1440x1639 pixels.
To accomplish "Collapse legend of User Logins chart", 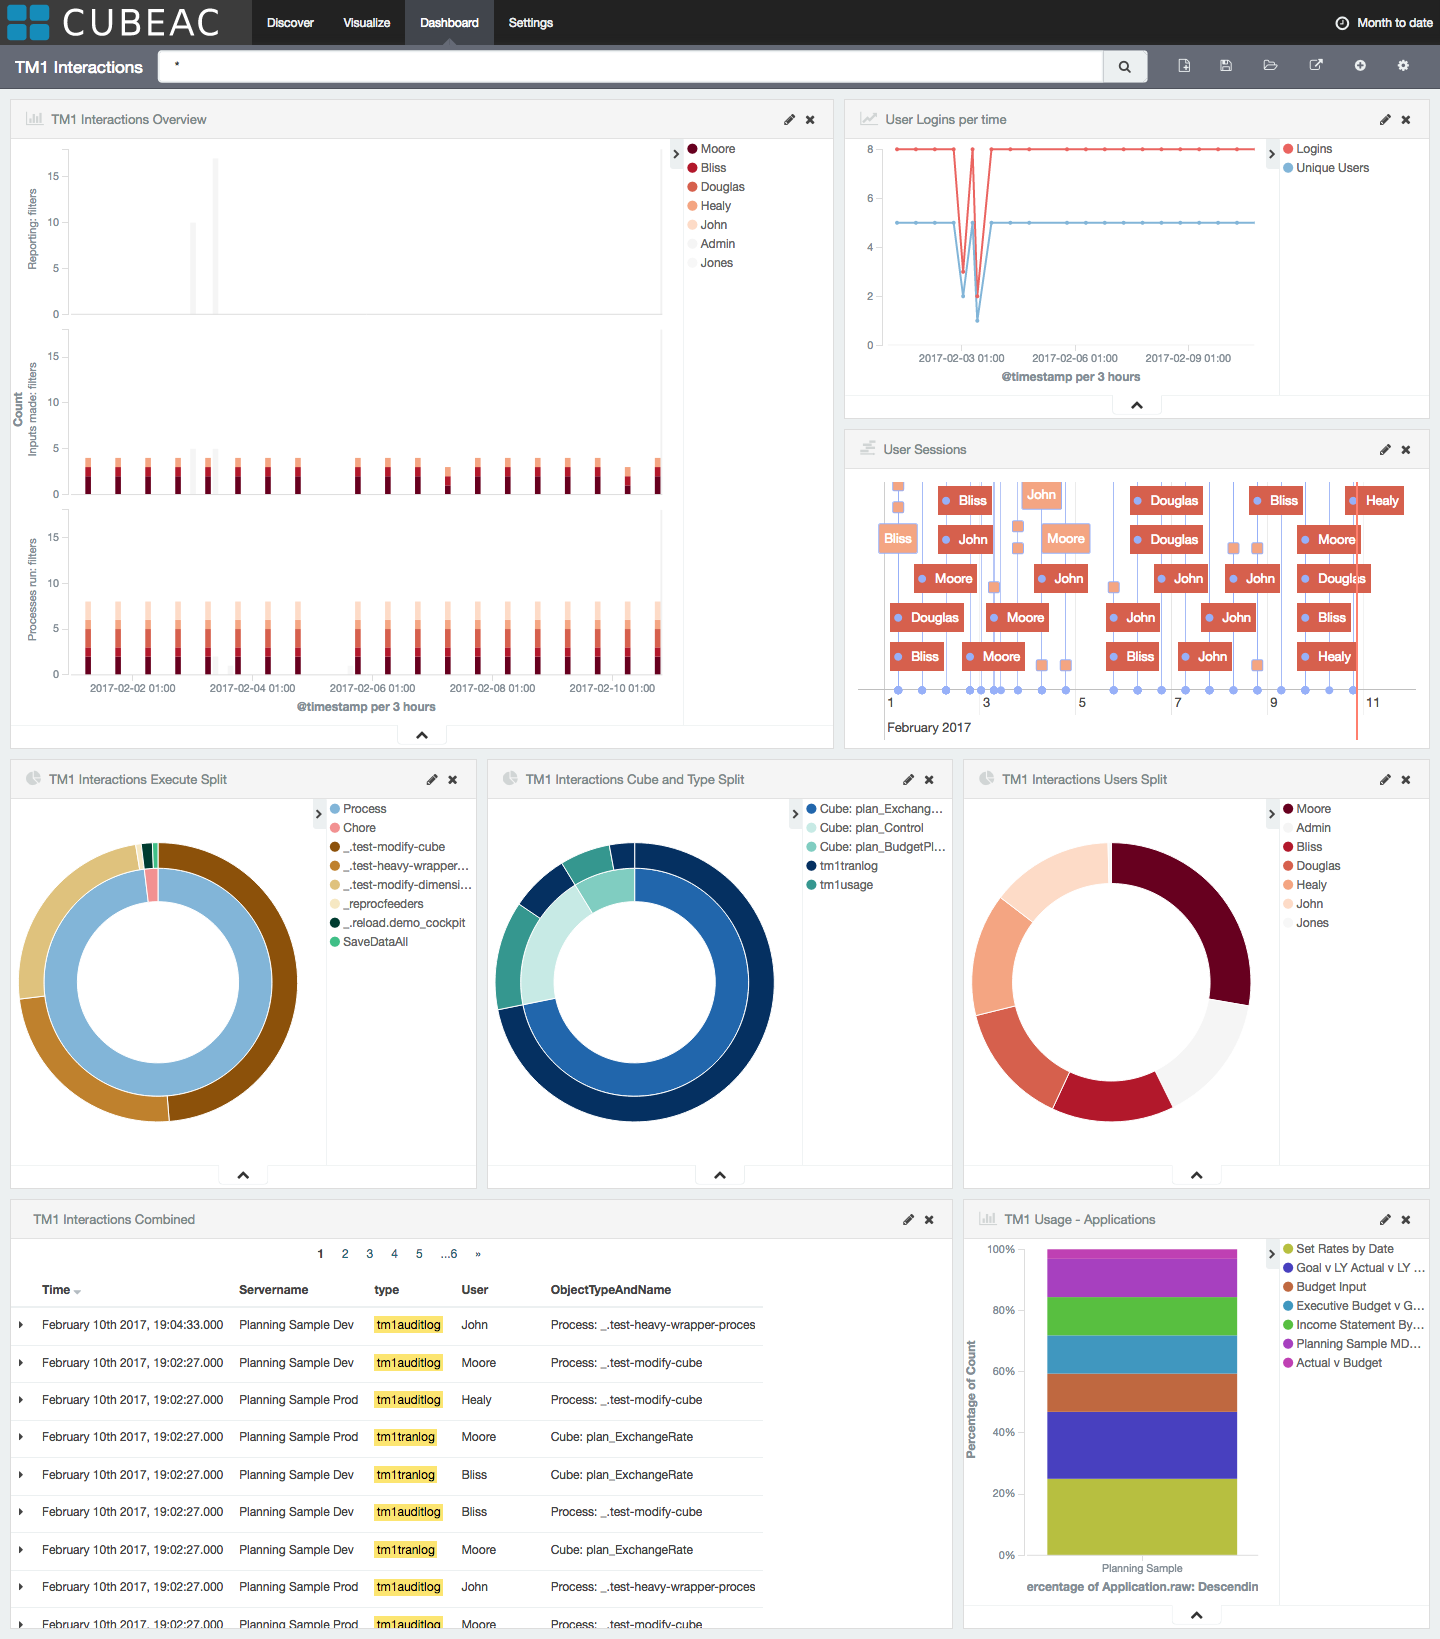I will pyautogui.click(x=1272, y=154).
